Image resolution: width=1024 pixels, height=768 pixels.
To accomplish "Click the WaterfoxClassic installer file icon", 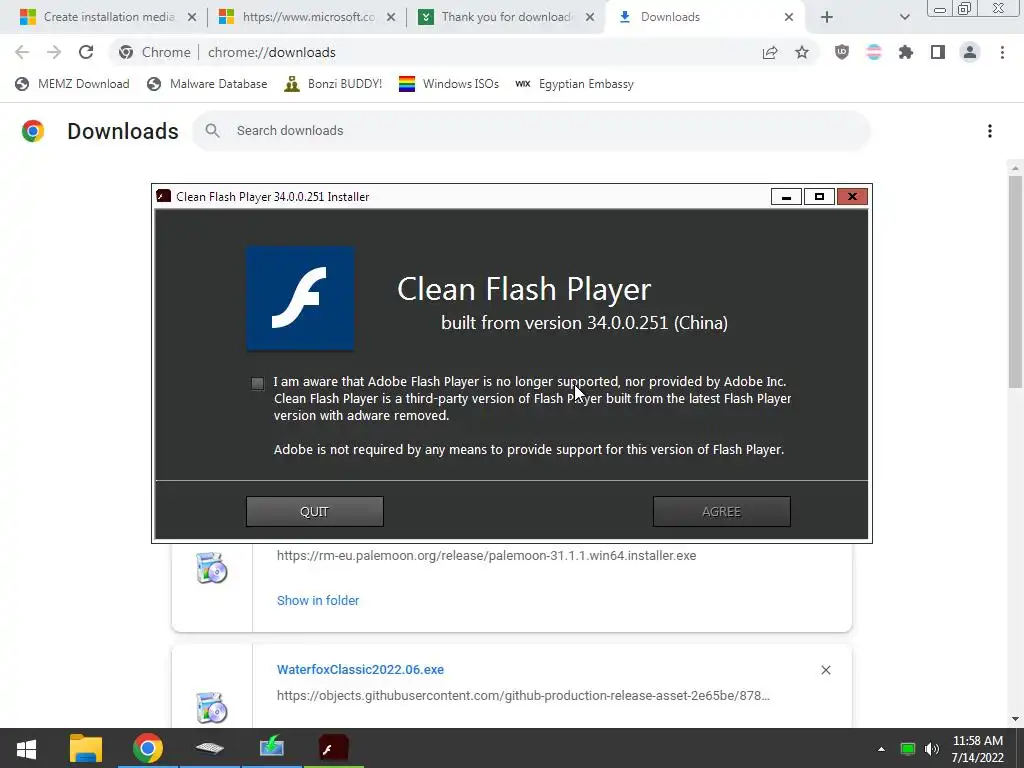I will pyautogui.click(x=212, y=707).
